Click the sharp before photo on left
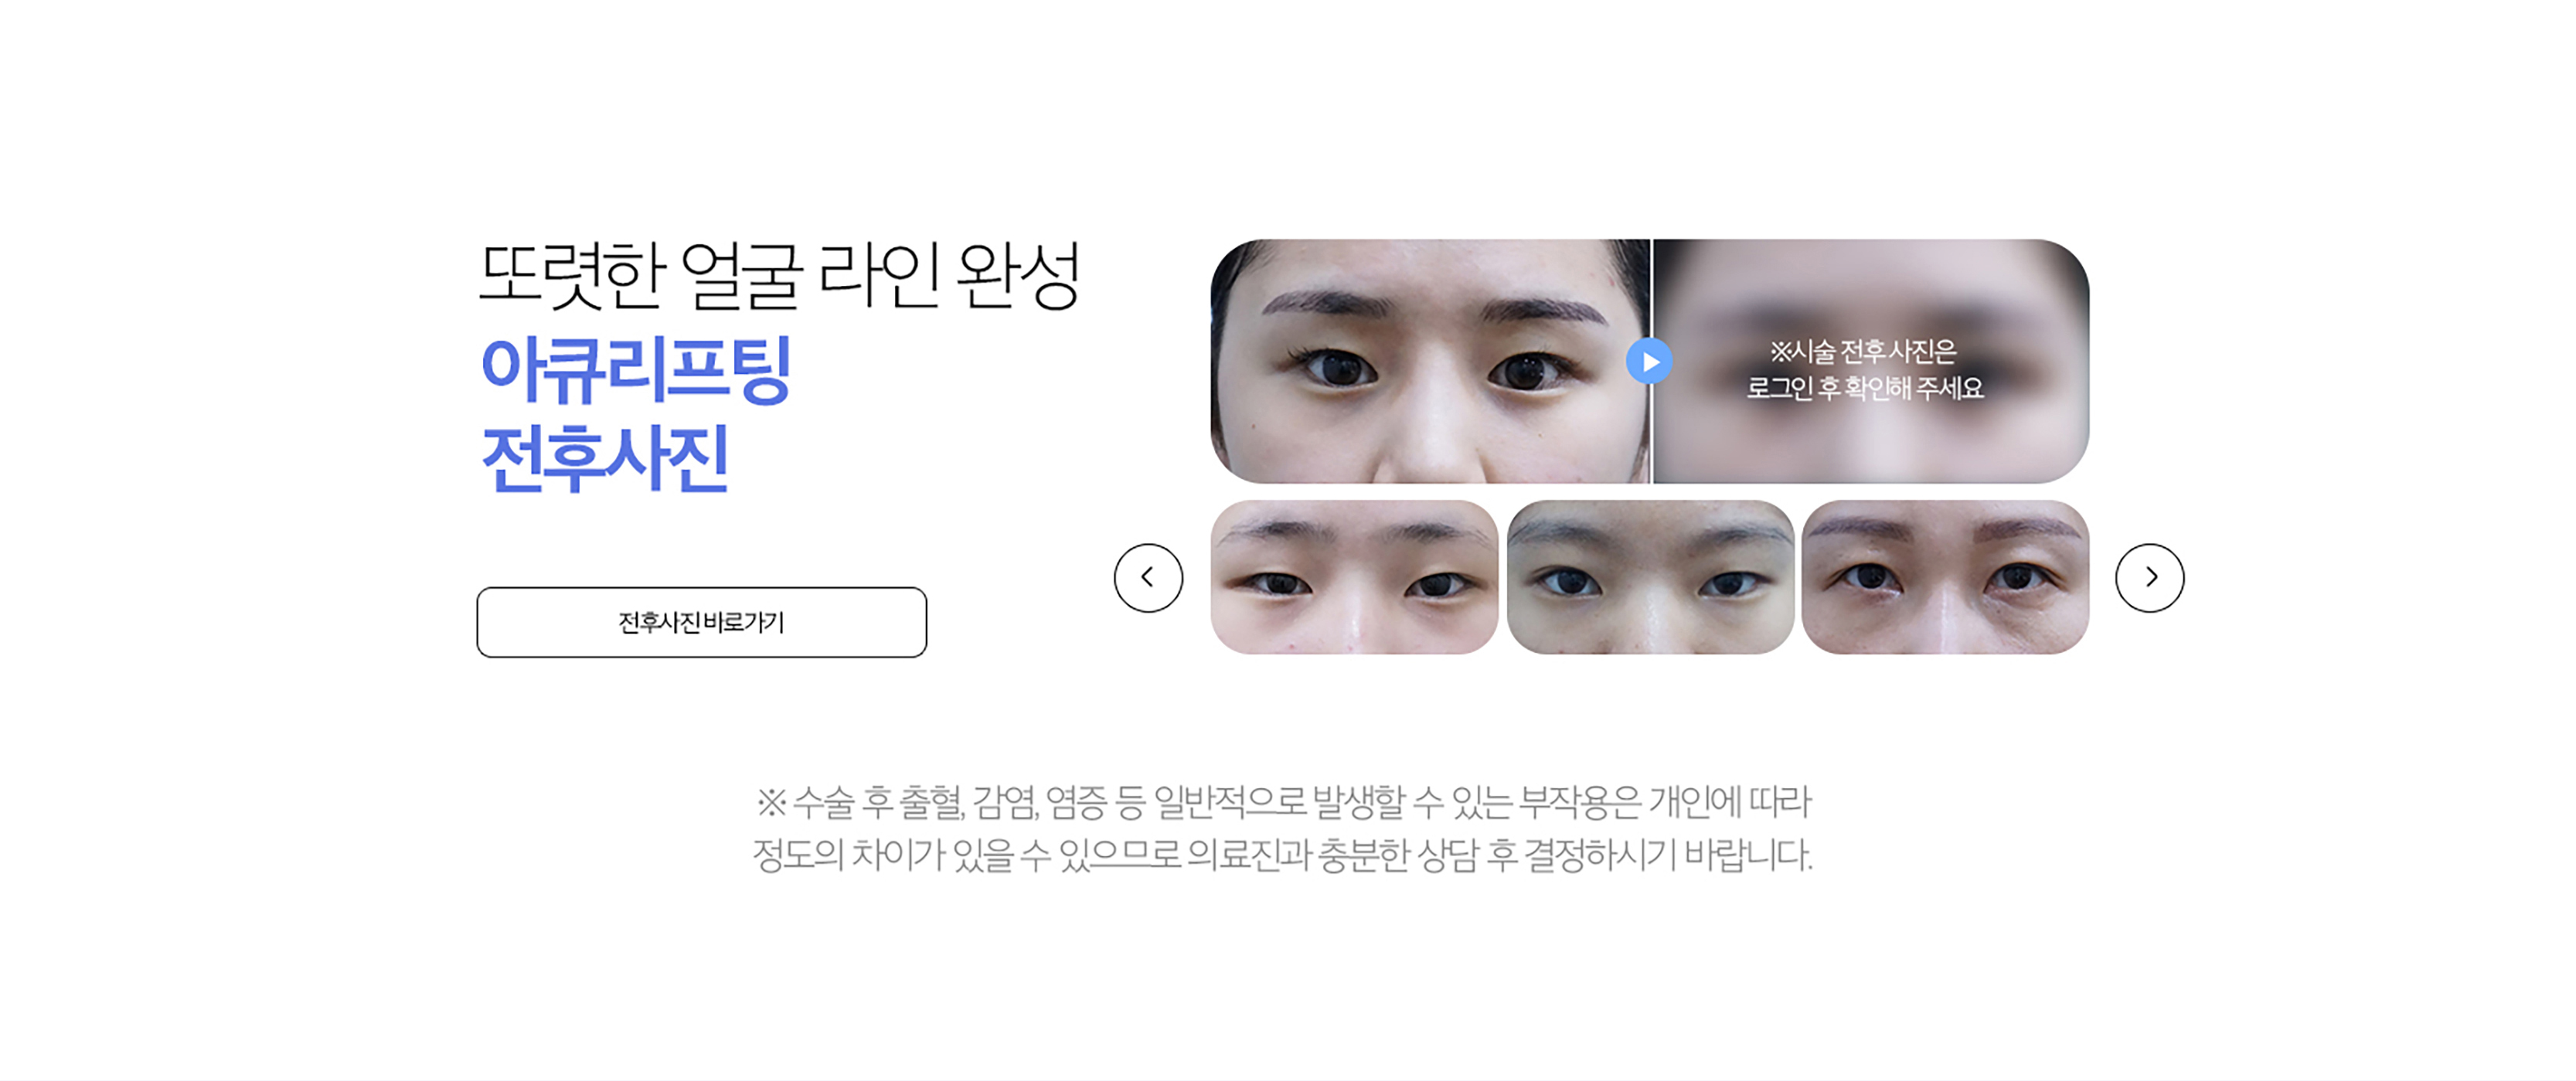2576x1081 pixels. [1430, 361]
